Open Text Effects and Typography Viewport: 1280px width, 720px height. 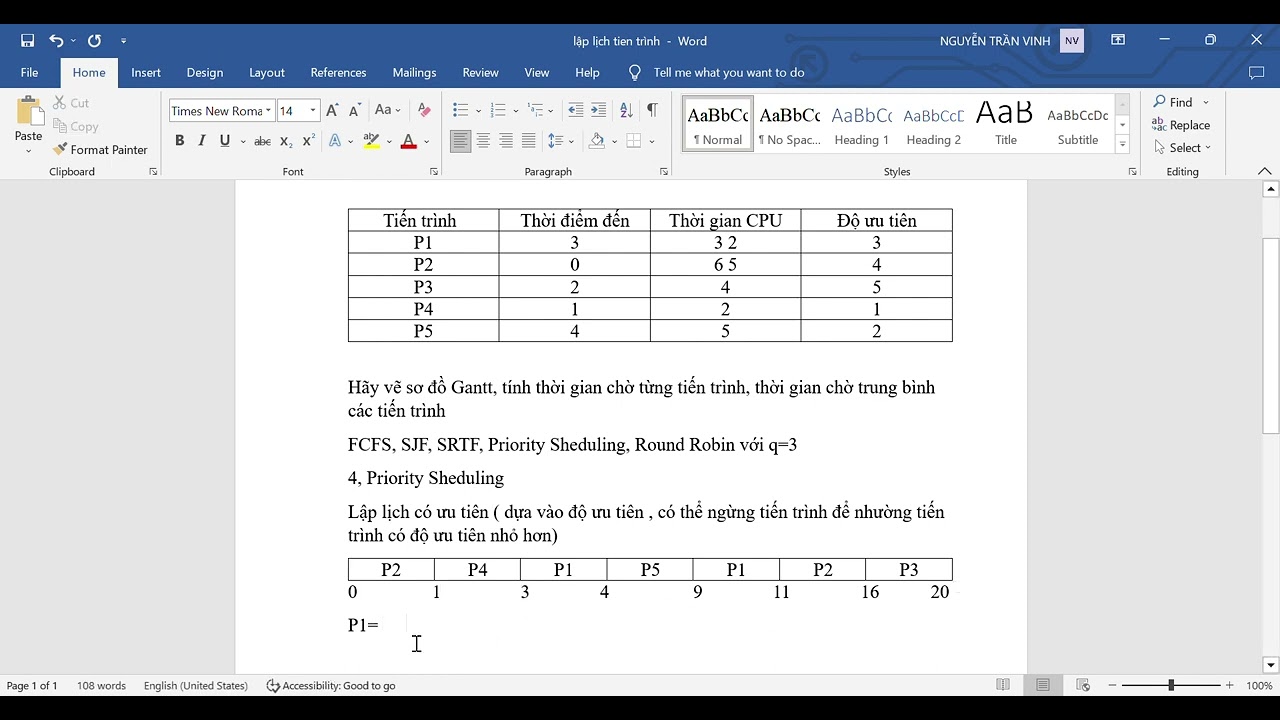(x=335, y=141)
